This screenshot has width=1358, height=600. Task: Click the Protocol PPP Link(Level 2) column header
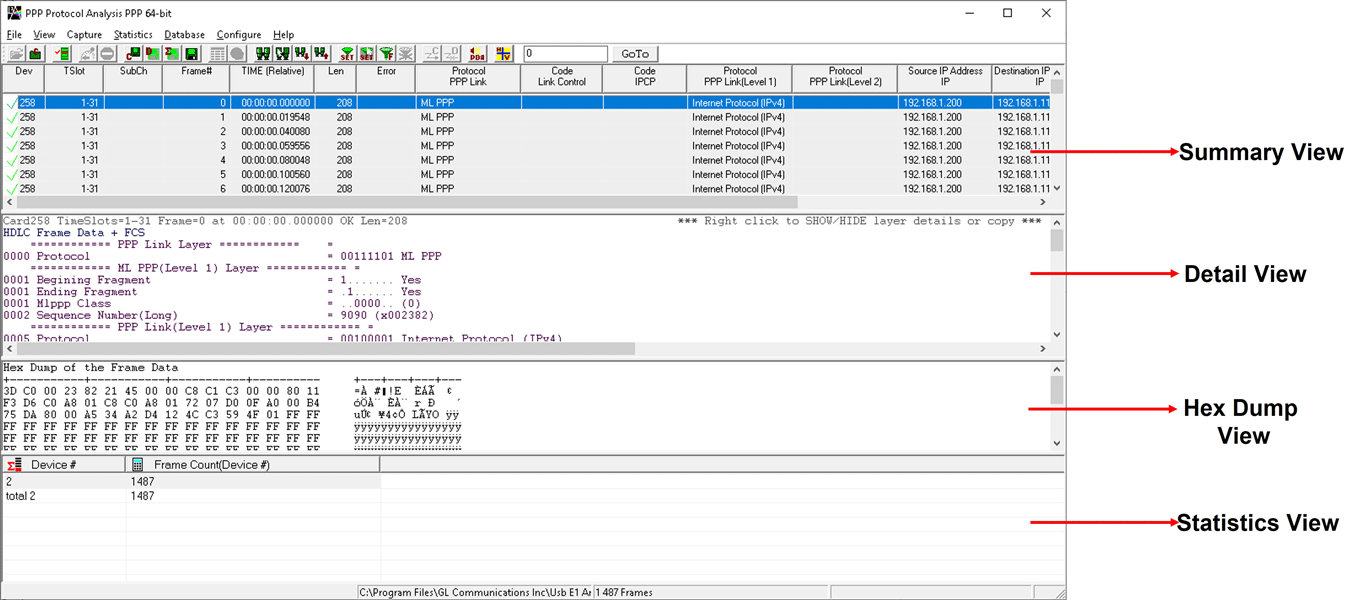[845, 79]
